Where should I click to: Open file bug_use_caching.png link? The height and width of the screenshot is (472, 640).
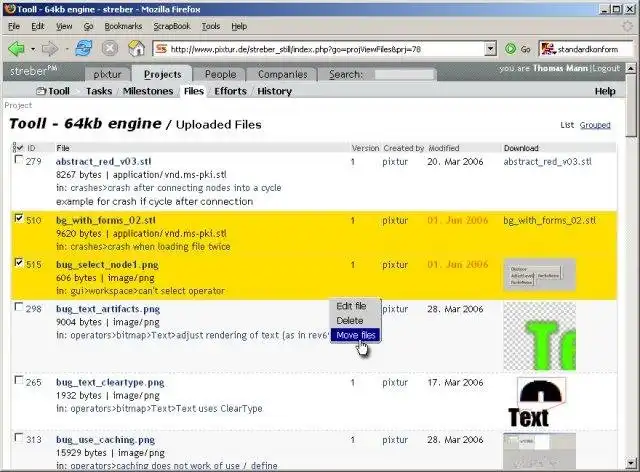(105, 440)
